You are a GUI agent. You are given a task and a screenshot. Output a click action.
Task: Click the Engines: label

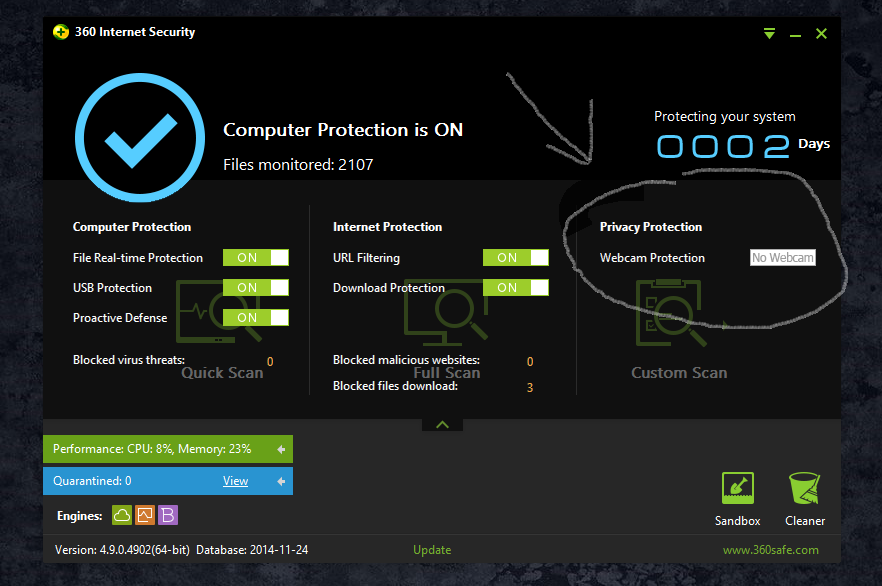point(79,516)
